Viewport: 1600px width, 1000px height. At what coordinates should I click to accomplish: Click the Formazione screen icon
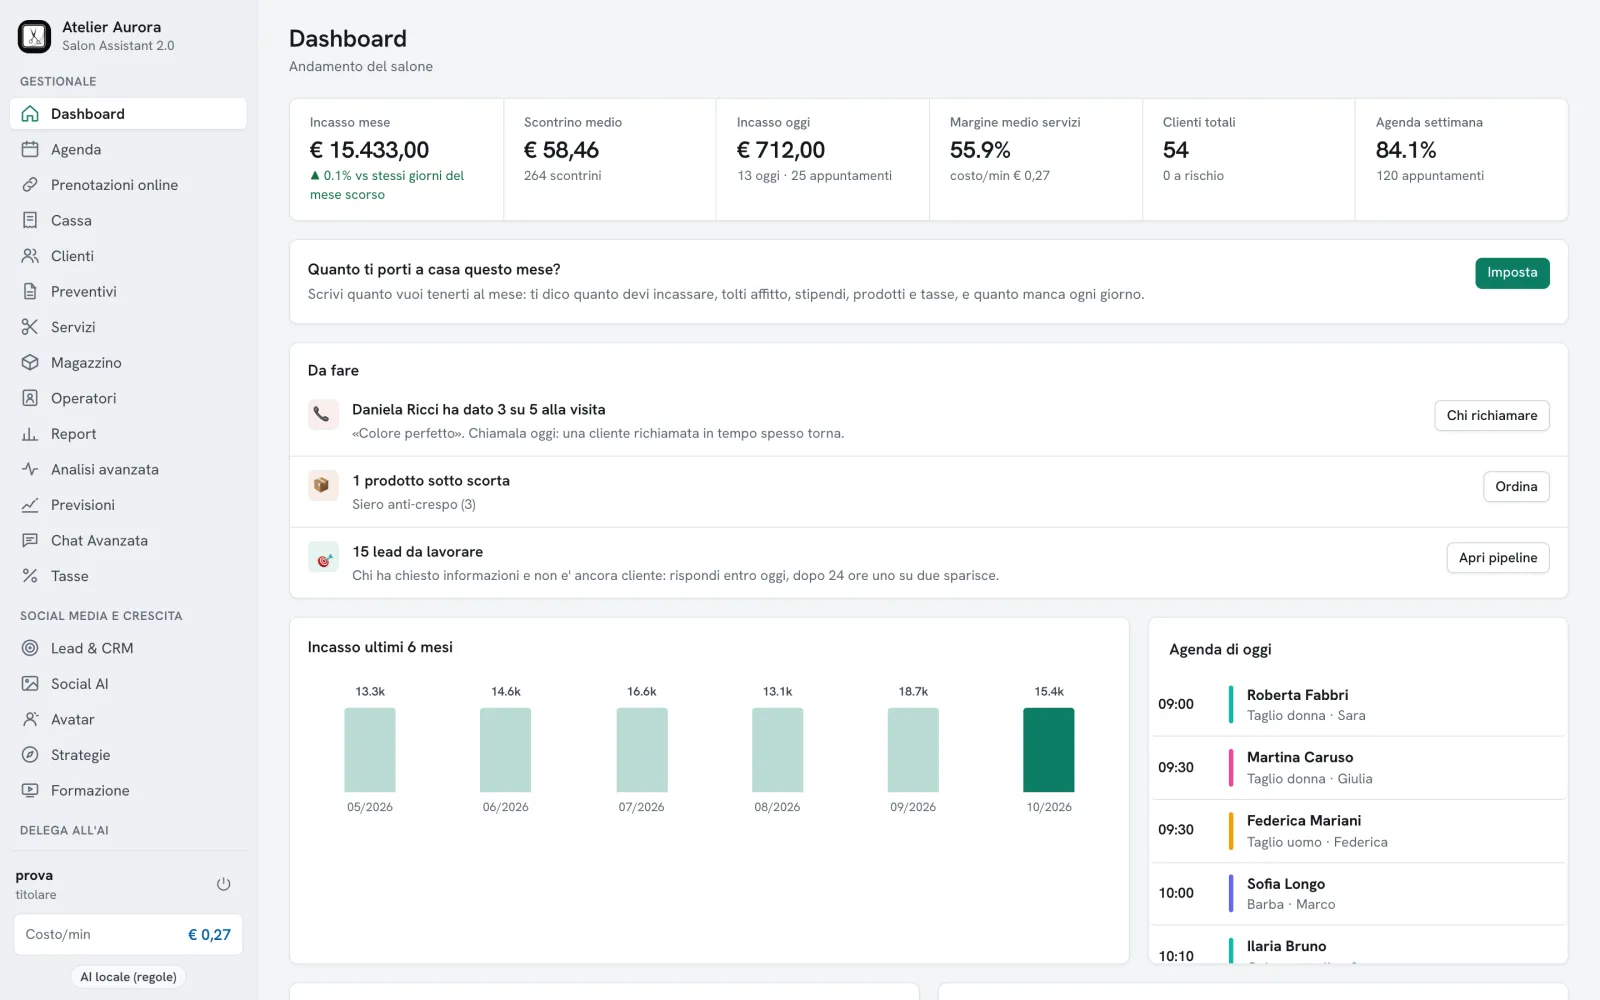pyautogui.click(x=30, y=791)
